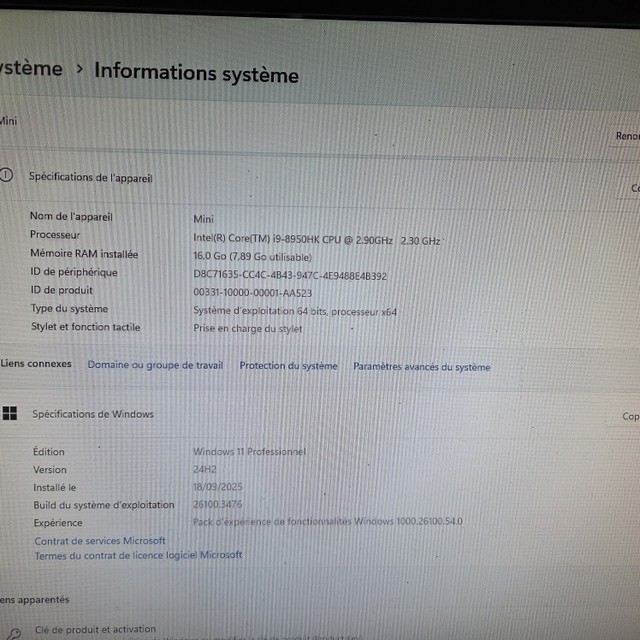The width and height of the screenshot is (640, 640).
Task: Select the Type du système label
Action: pos(69,309)
